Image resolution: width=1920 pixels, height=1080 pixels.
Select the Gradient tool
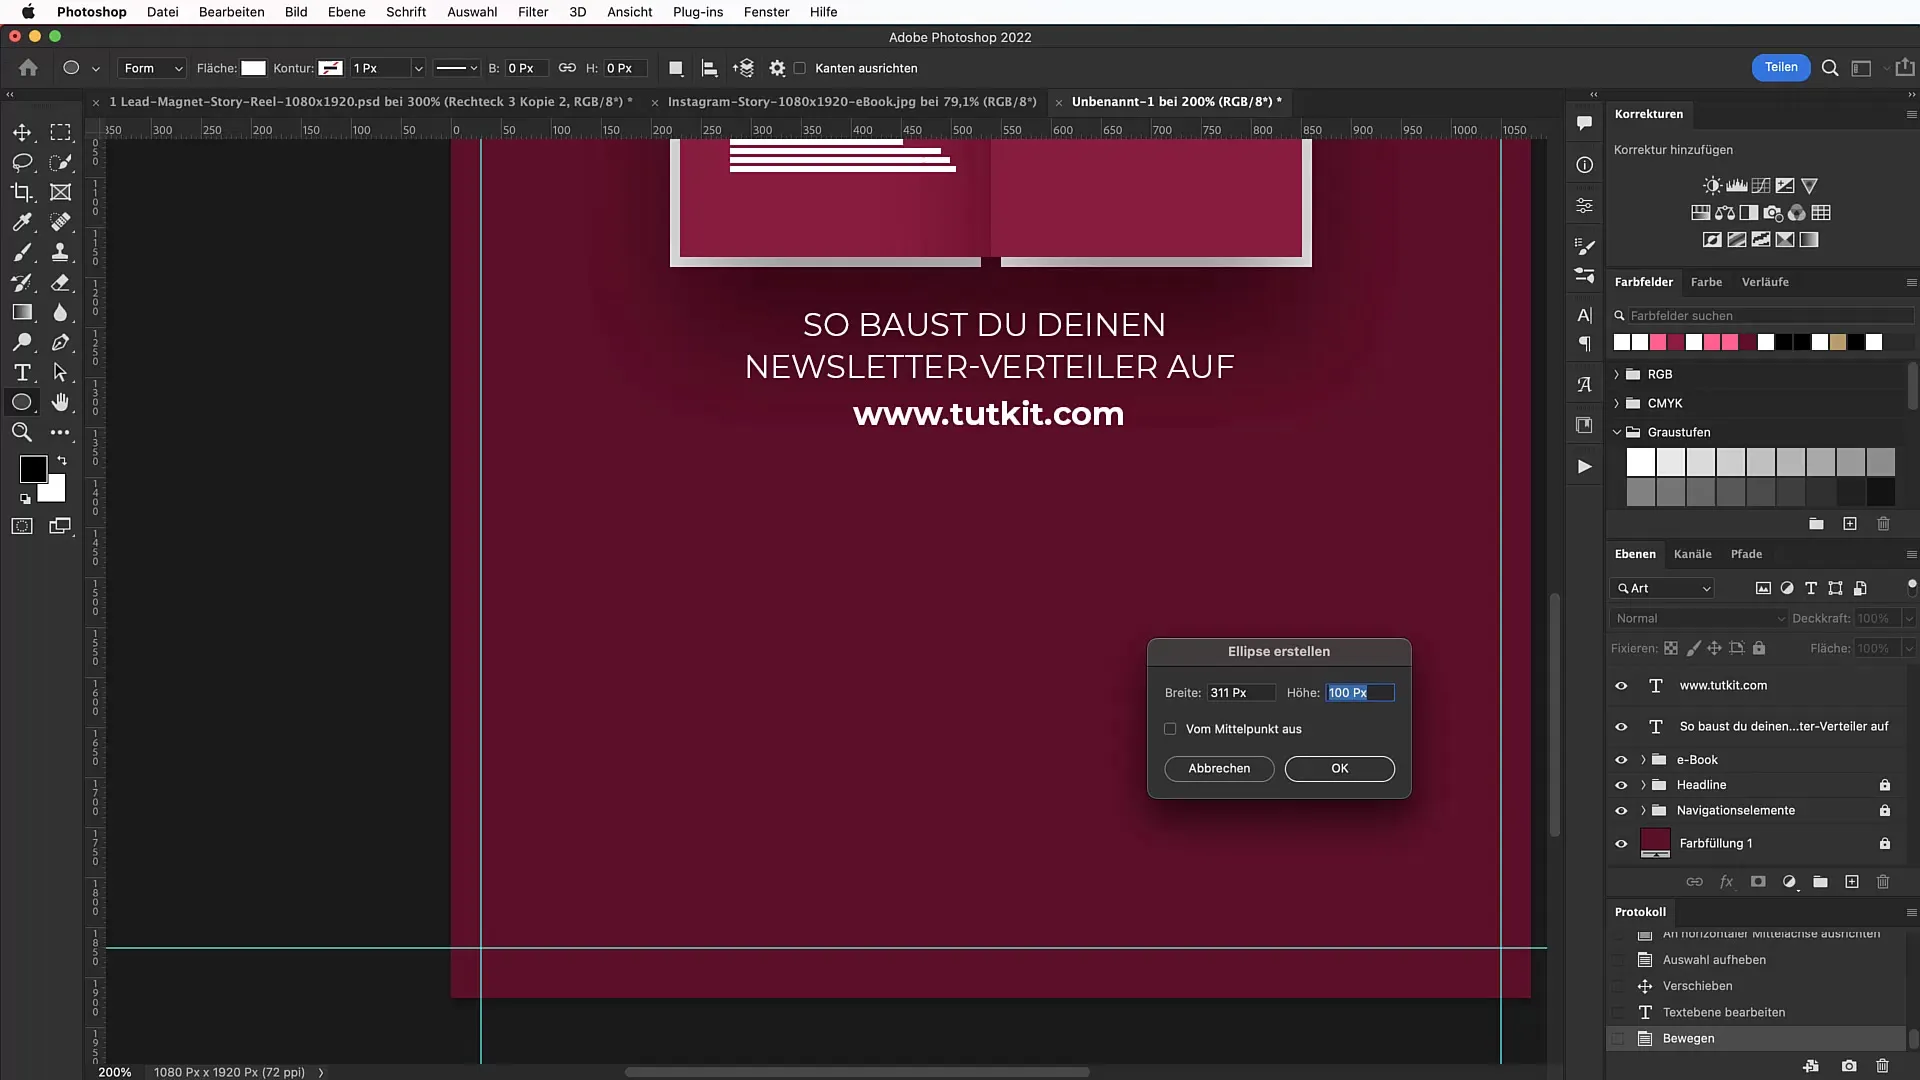coord(22,312)
